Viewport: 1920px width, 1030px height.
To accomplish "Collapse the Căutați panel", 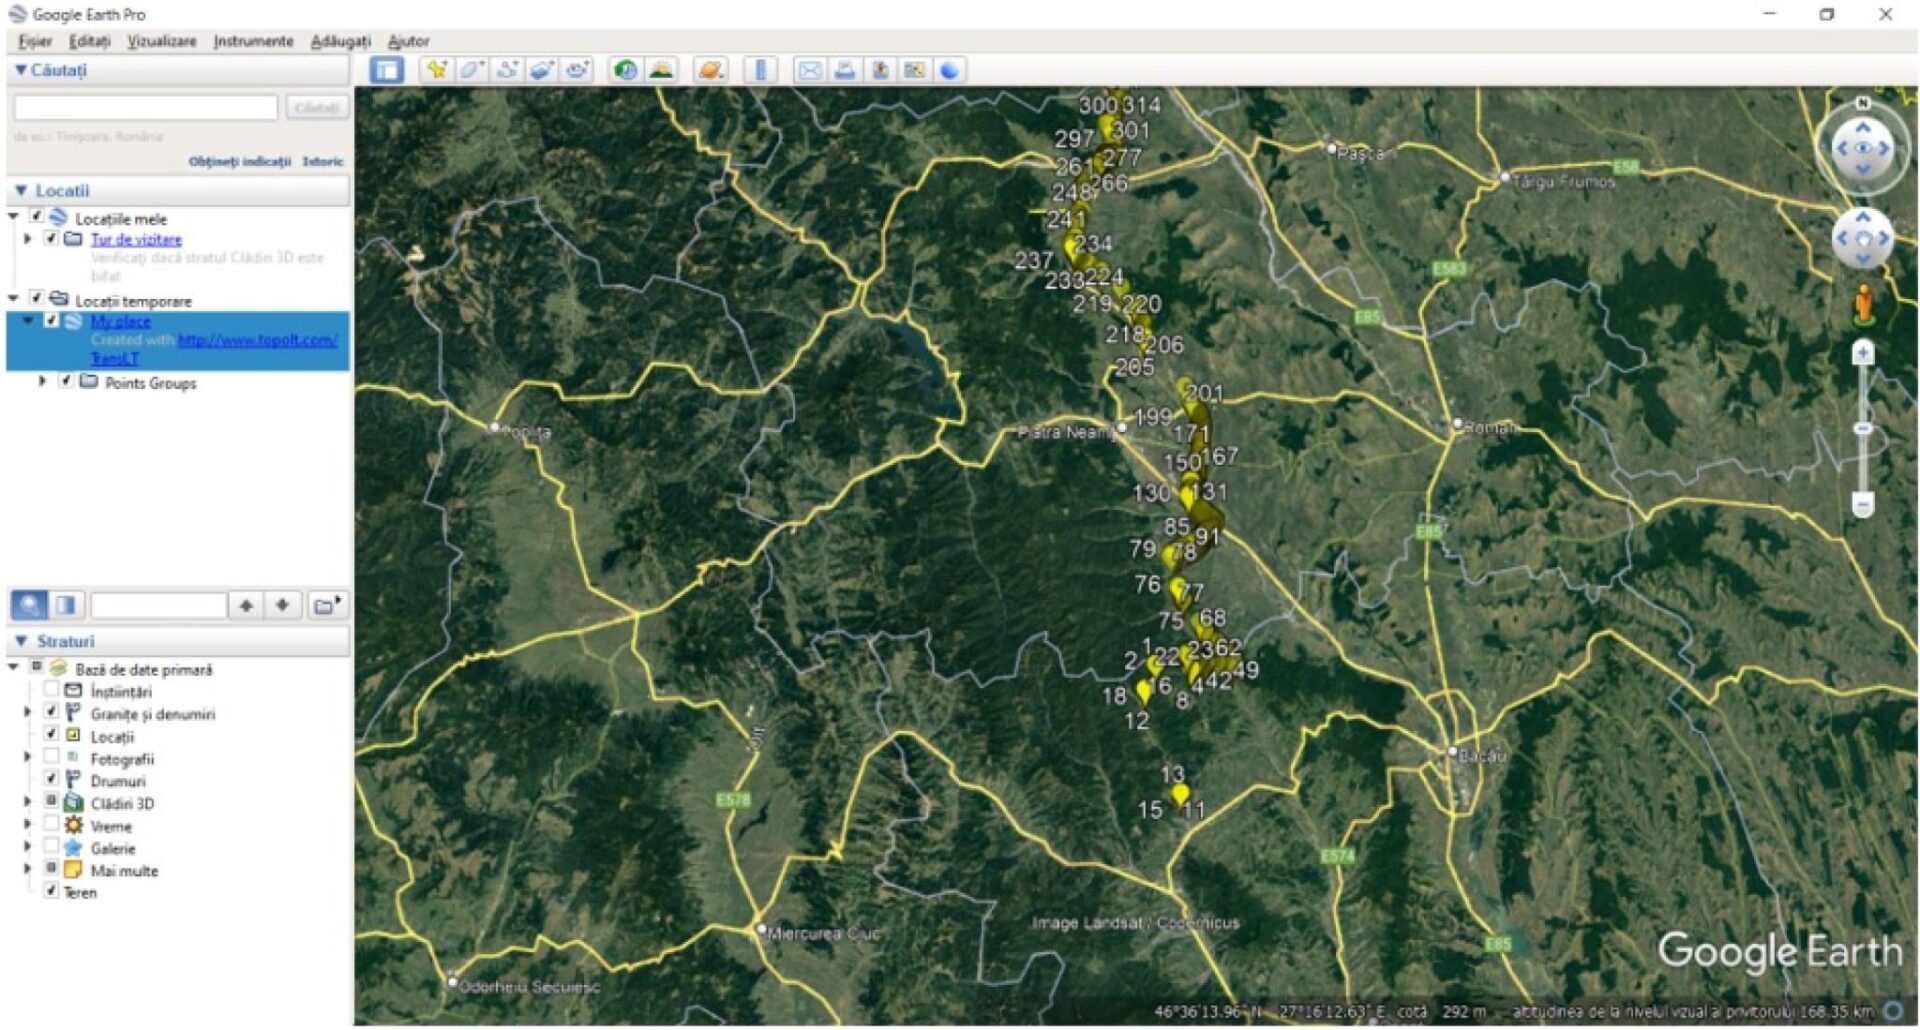I will pyautogui.click(x=20, y=70).
